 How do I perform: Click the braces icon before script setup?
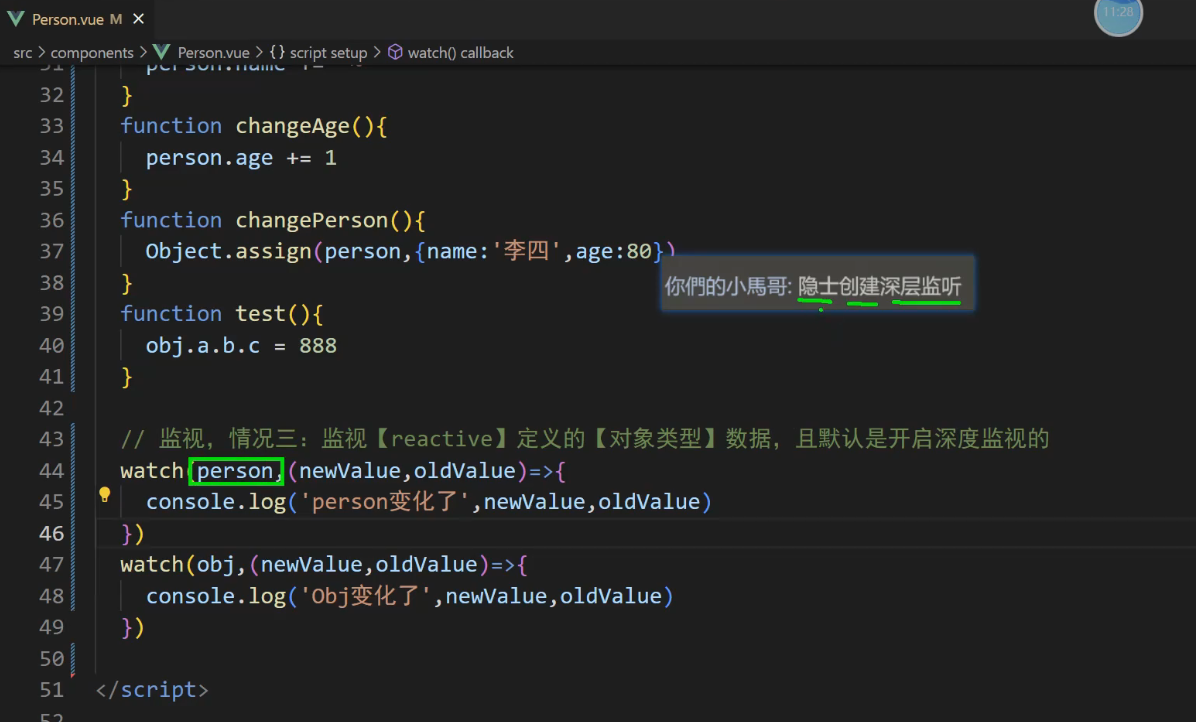pos(277,52)
